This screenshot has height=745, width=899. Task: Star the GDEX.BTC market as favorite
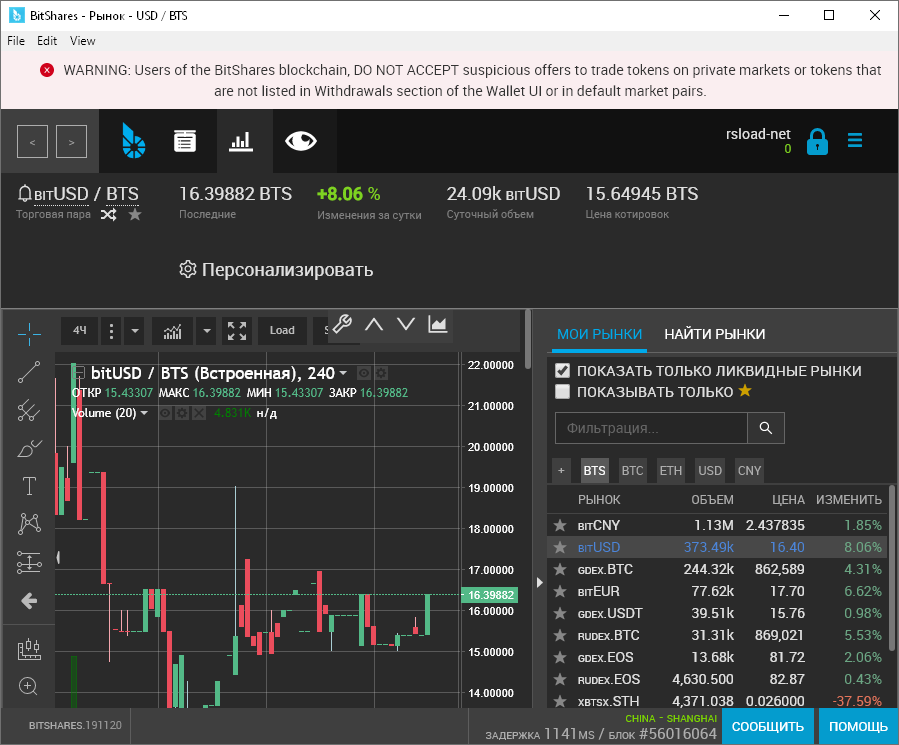(x=560, y=569)
